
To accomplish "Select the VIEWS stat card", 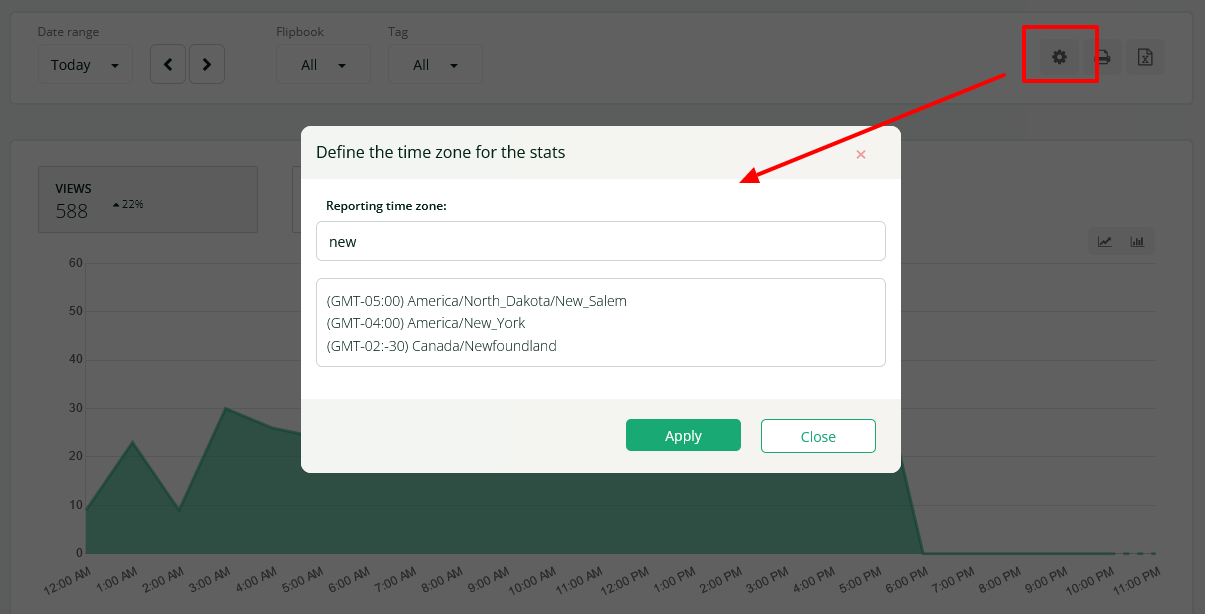I will click(147, 200).
